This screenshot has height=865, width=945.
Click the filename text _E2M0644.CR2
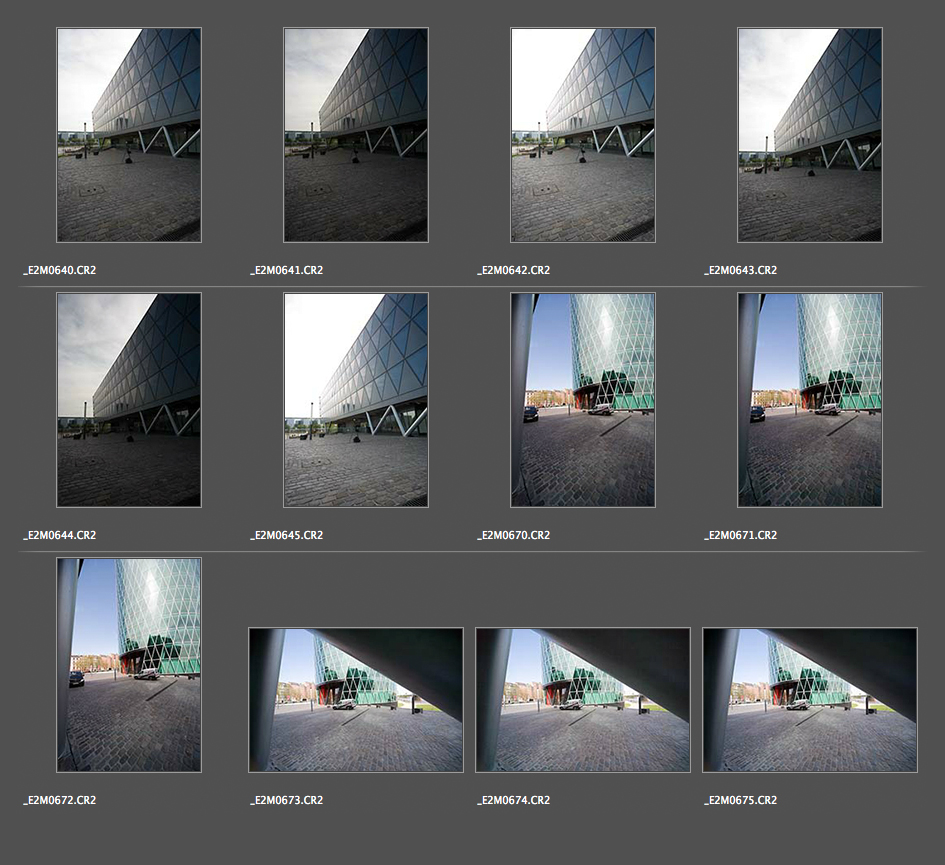point(60,535)
